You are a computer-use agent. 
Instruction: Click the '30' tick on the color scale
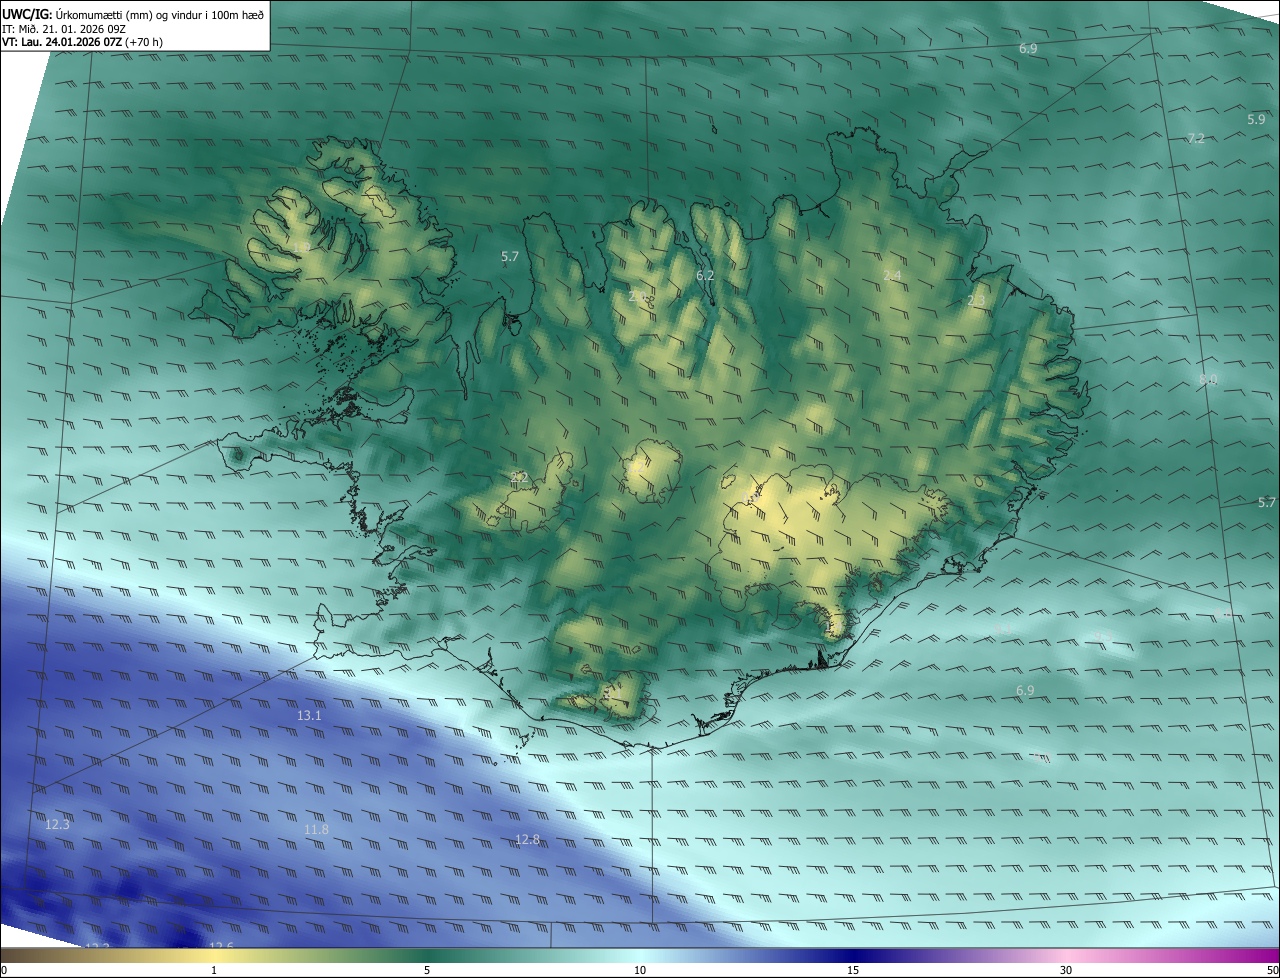point(1066,970)
